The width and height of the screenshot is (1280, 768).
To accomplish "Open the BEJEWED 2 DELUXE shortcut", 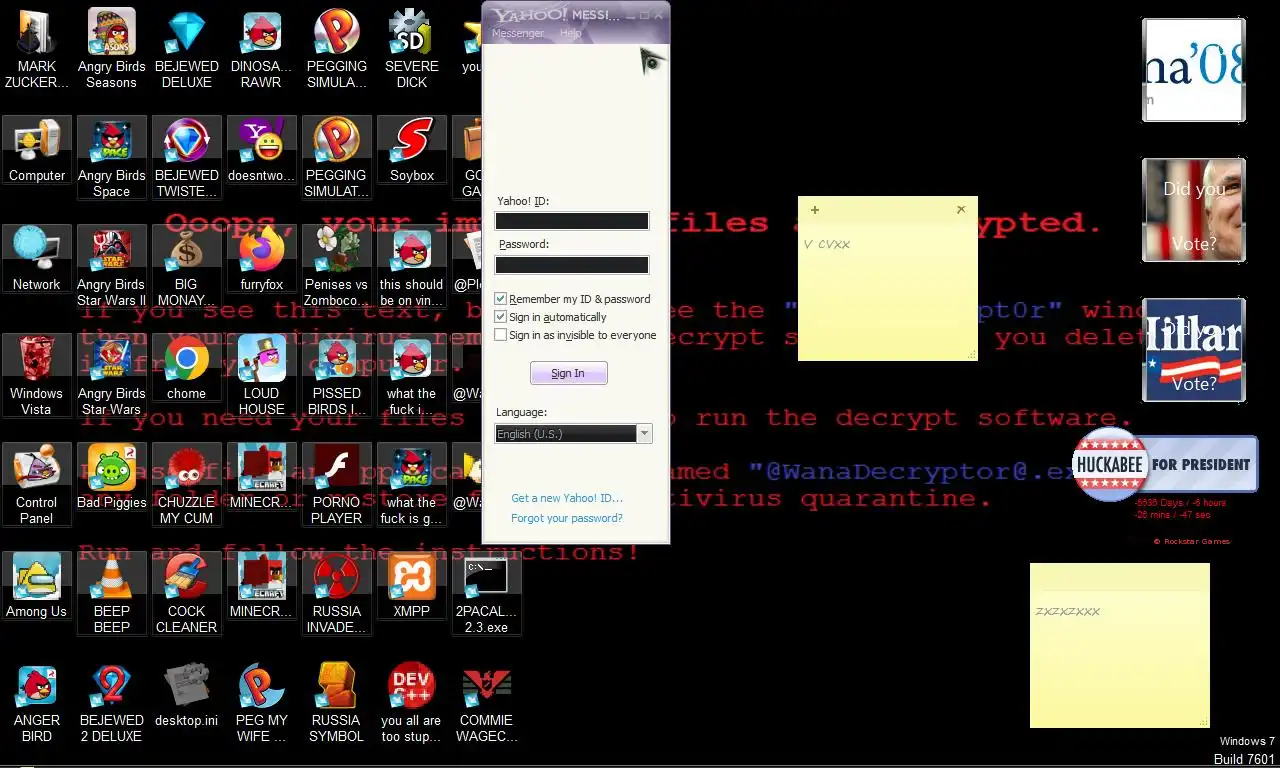I will click(111, 702).
